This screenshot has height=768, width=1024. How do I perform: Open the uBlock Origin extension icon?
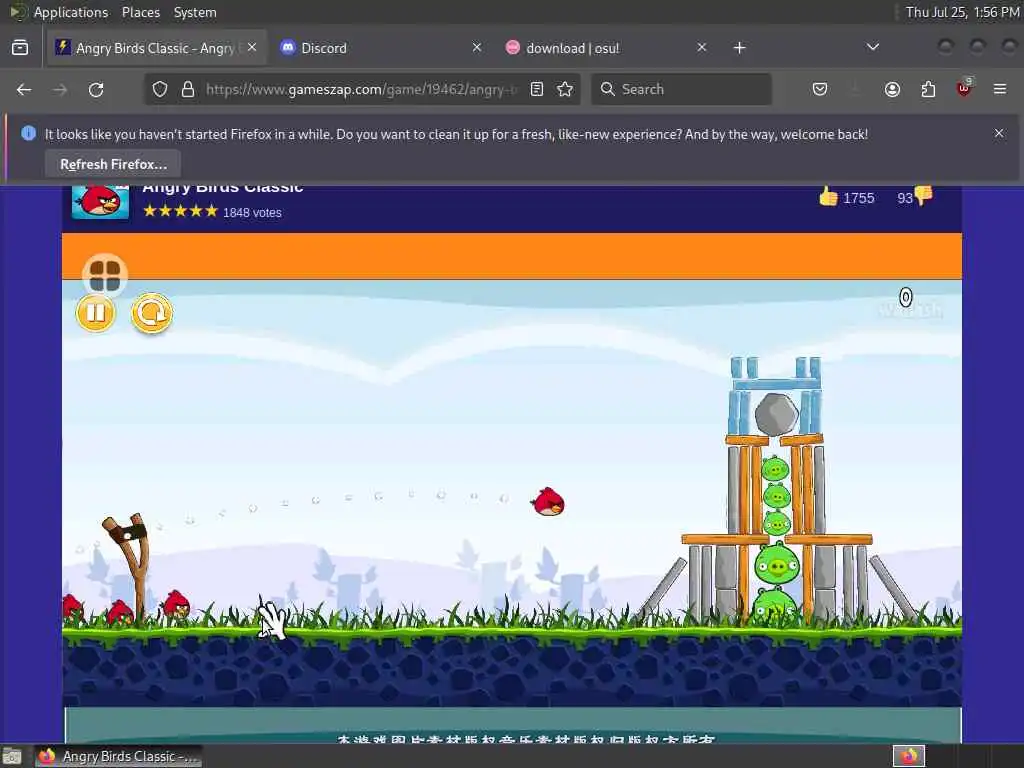point(964,88)
